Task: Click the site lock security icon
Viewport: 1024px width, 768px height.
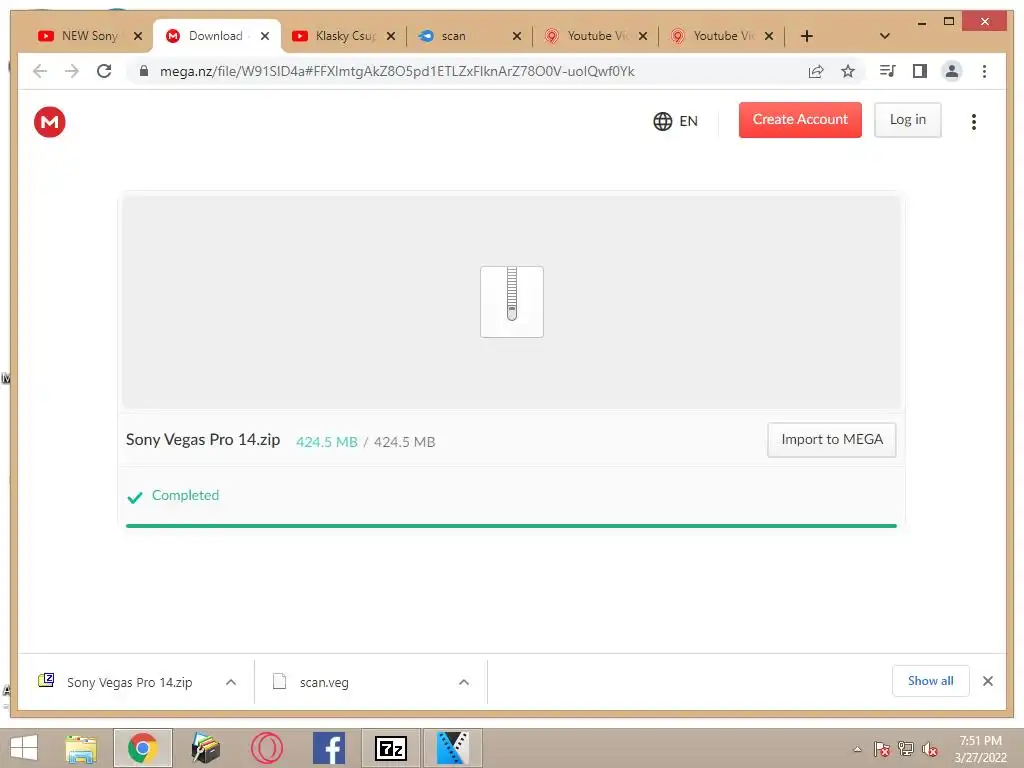Action: [144, 71]
